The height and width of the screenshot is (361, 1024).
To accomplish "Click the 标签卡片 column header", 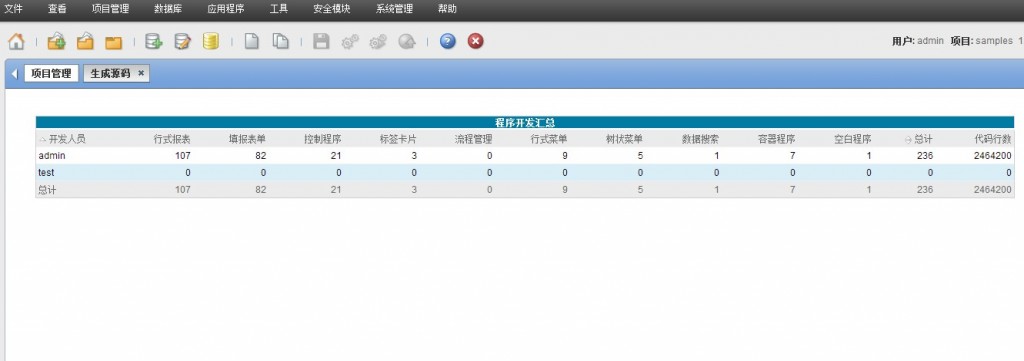I will click(x=398, y=139).
